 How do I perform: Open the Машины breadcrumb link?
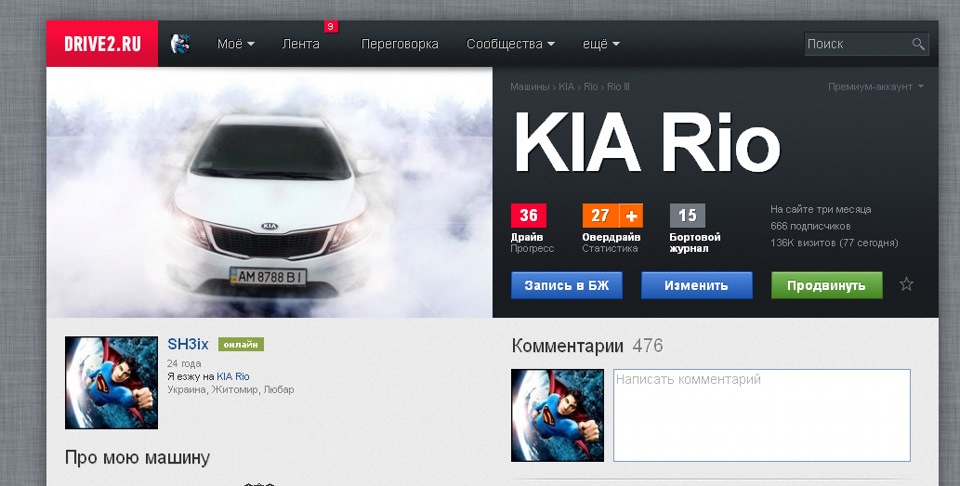530,87
